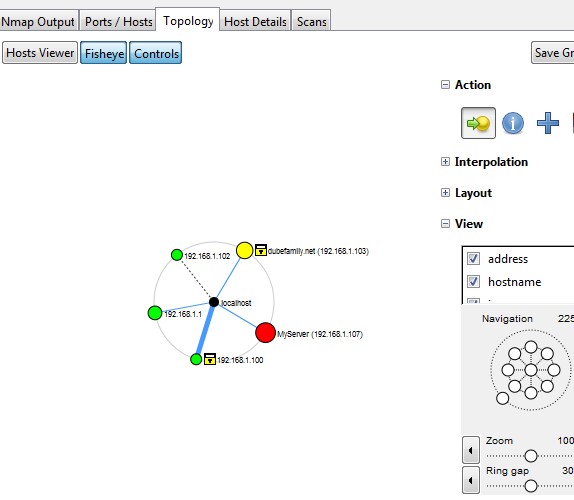Open the Host Details tab
Screen dimensions: 574x500
click(255, 22)
